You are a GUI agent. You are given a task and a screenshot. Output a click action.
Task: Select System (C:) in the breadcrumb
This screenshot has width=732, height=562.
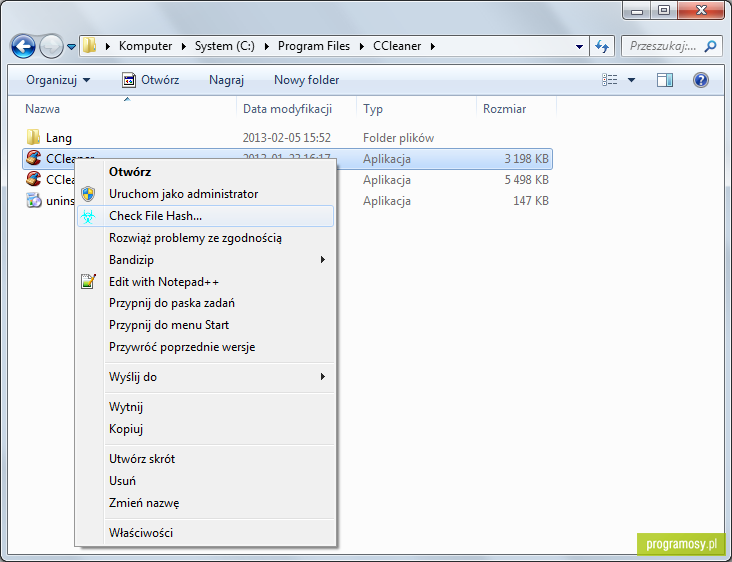tap(225, 46)
